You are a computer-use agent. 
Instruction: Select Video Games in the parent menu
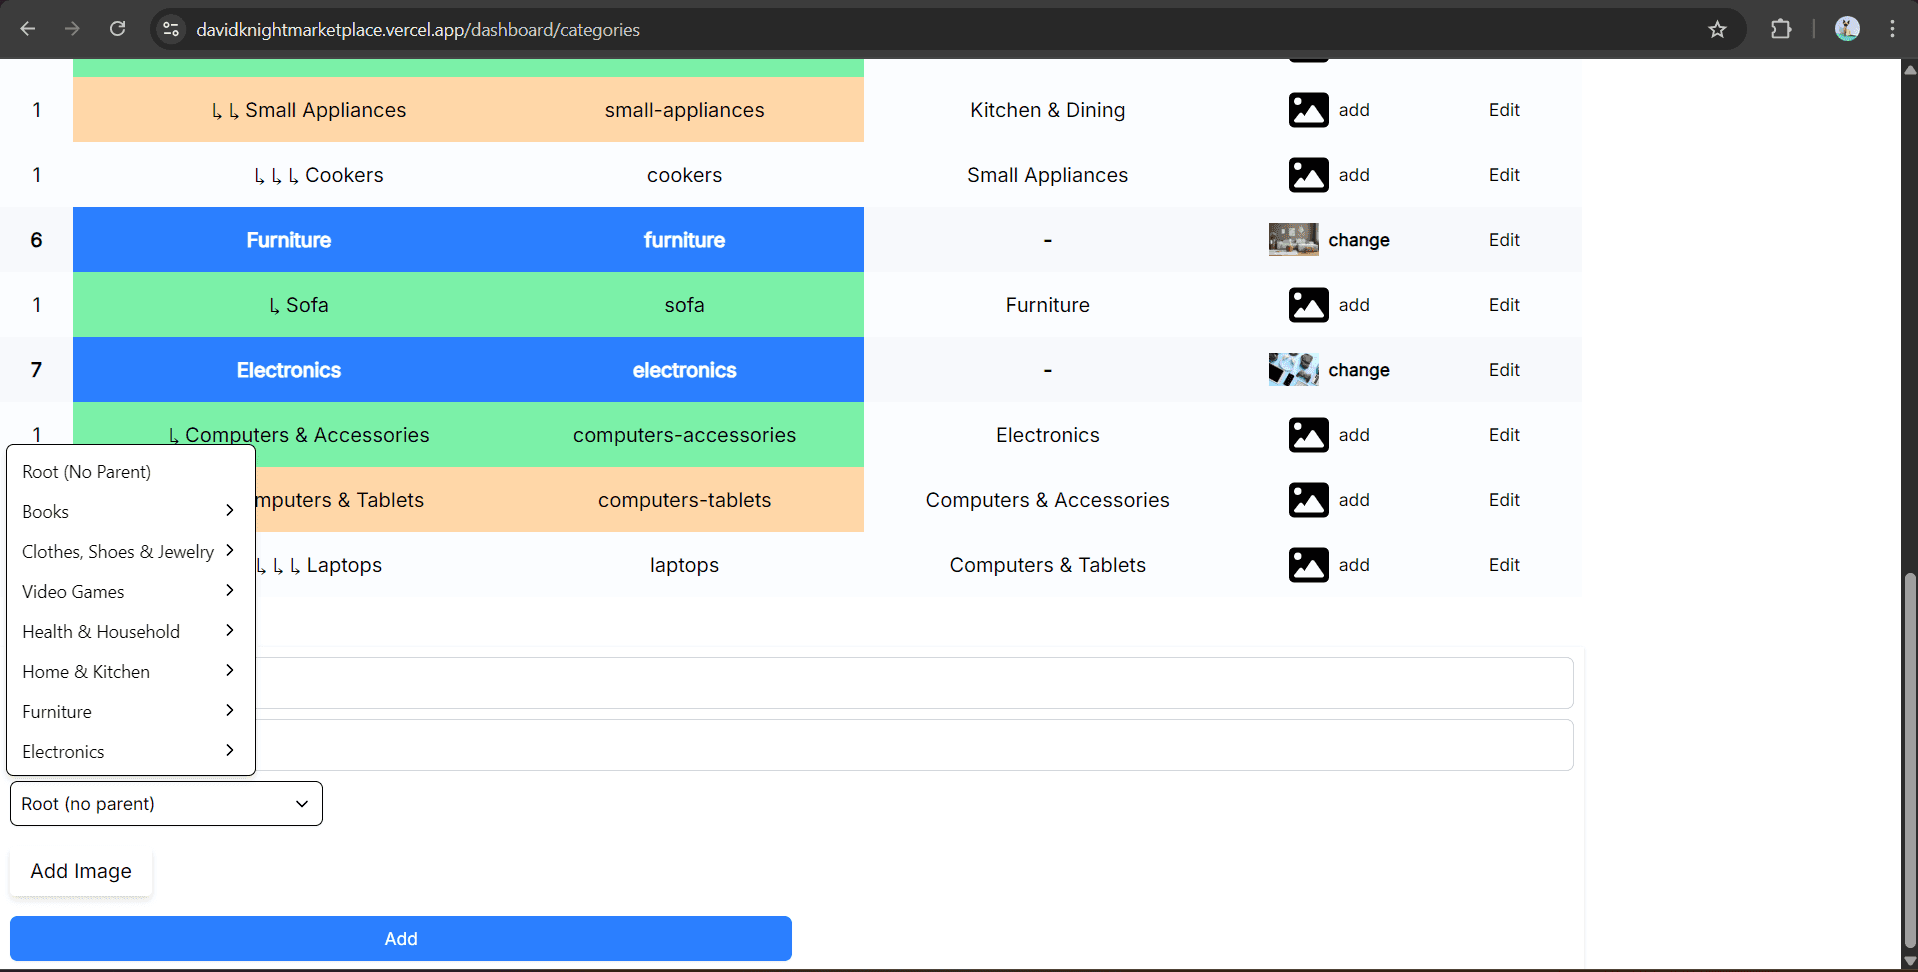click(x=73, y=592)
